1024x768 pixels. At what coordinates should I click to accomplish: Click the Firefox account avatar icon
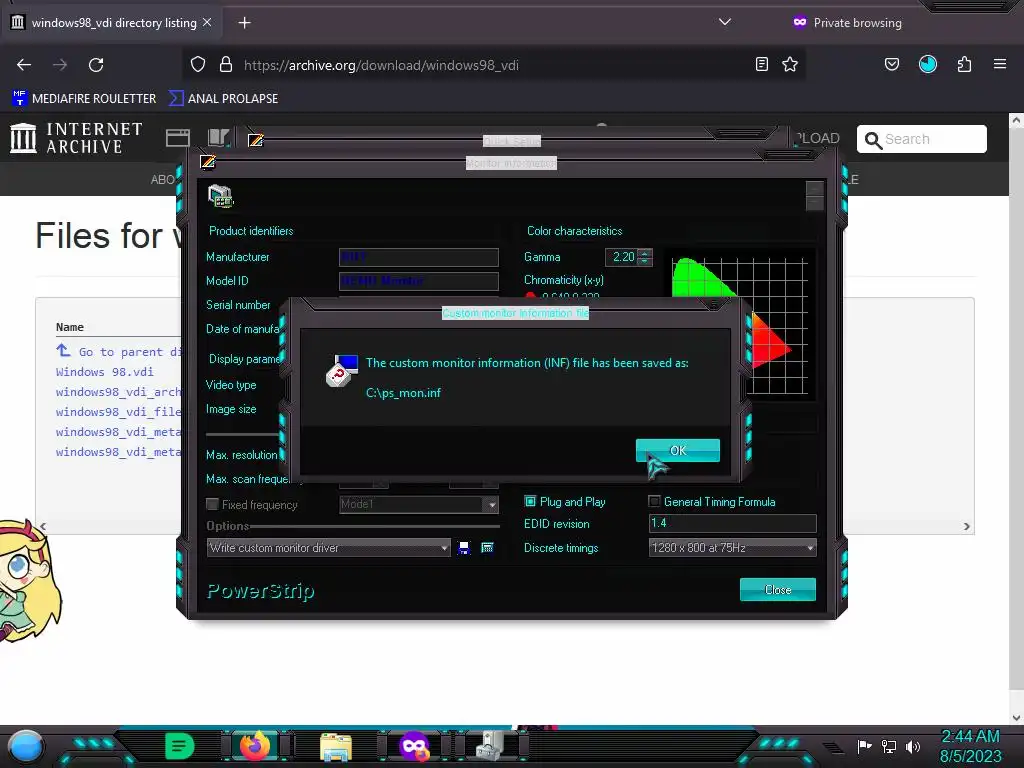927,64
